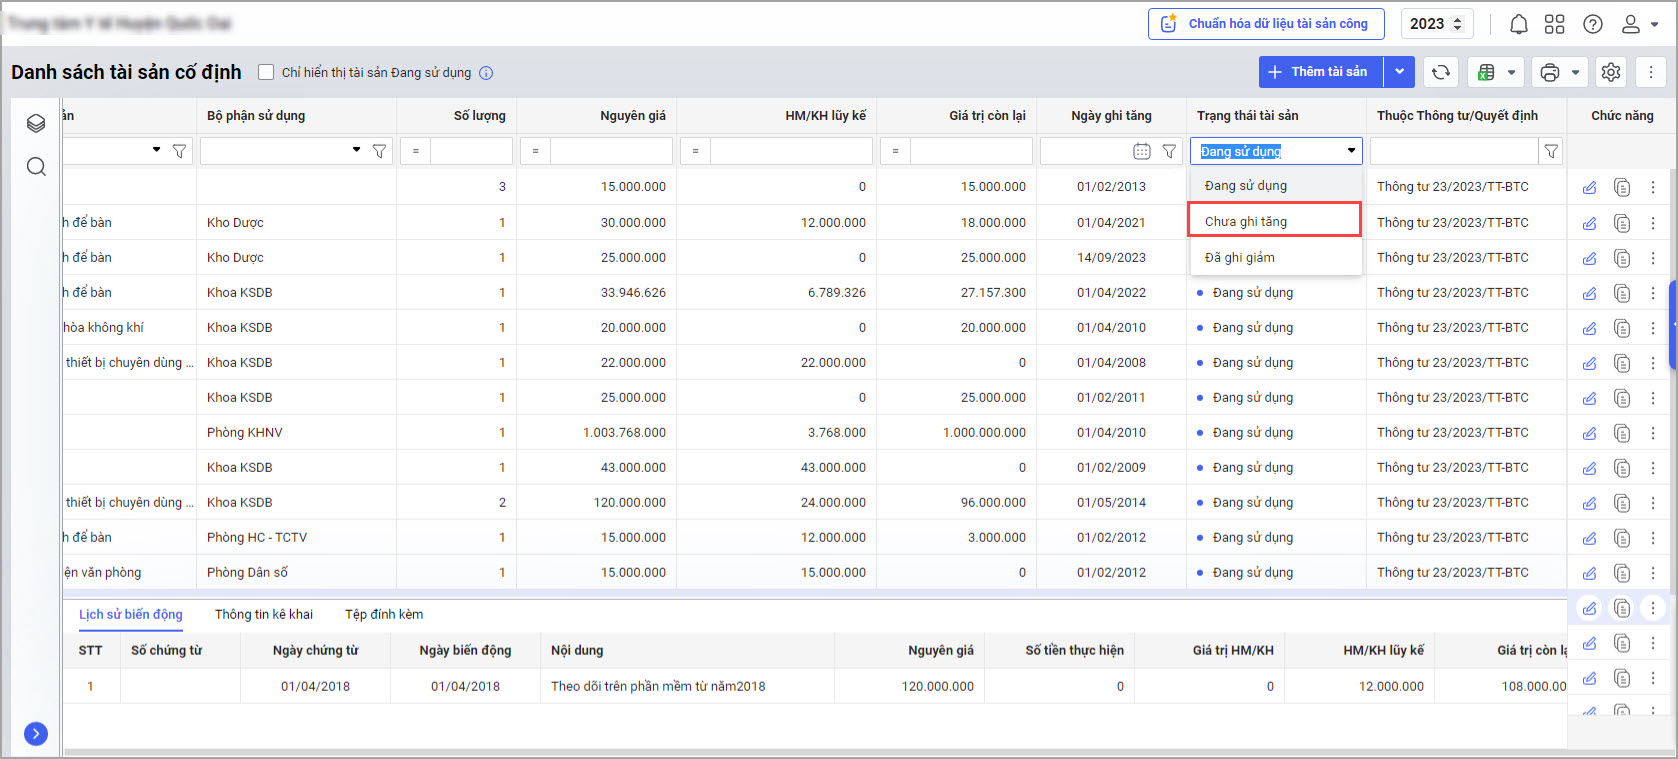Image resolution: width=1678 pixels, height=759 pixels.
Task: Open the Excel export dropdown
Action: click(1511, 72)
